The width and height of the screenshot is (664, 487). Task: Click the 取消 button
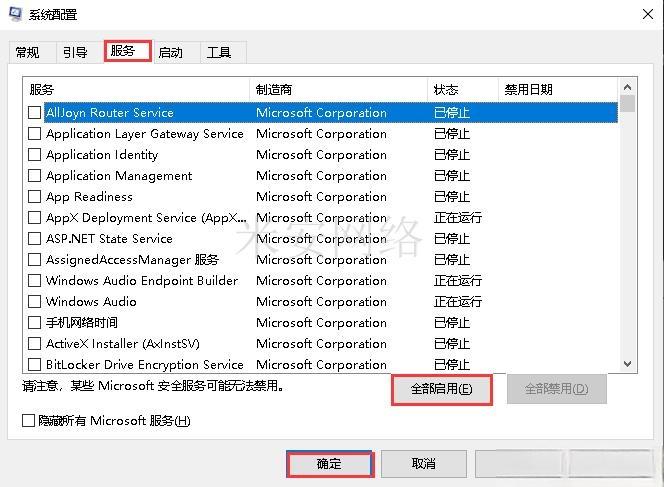(423, 464)
